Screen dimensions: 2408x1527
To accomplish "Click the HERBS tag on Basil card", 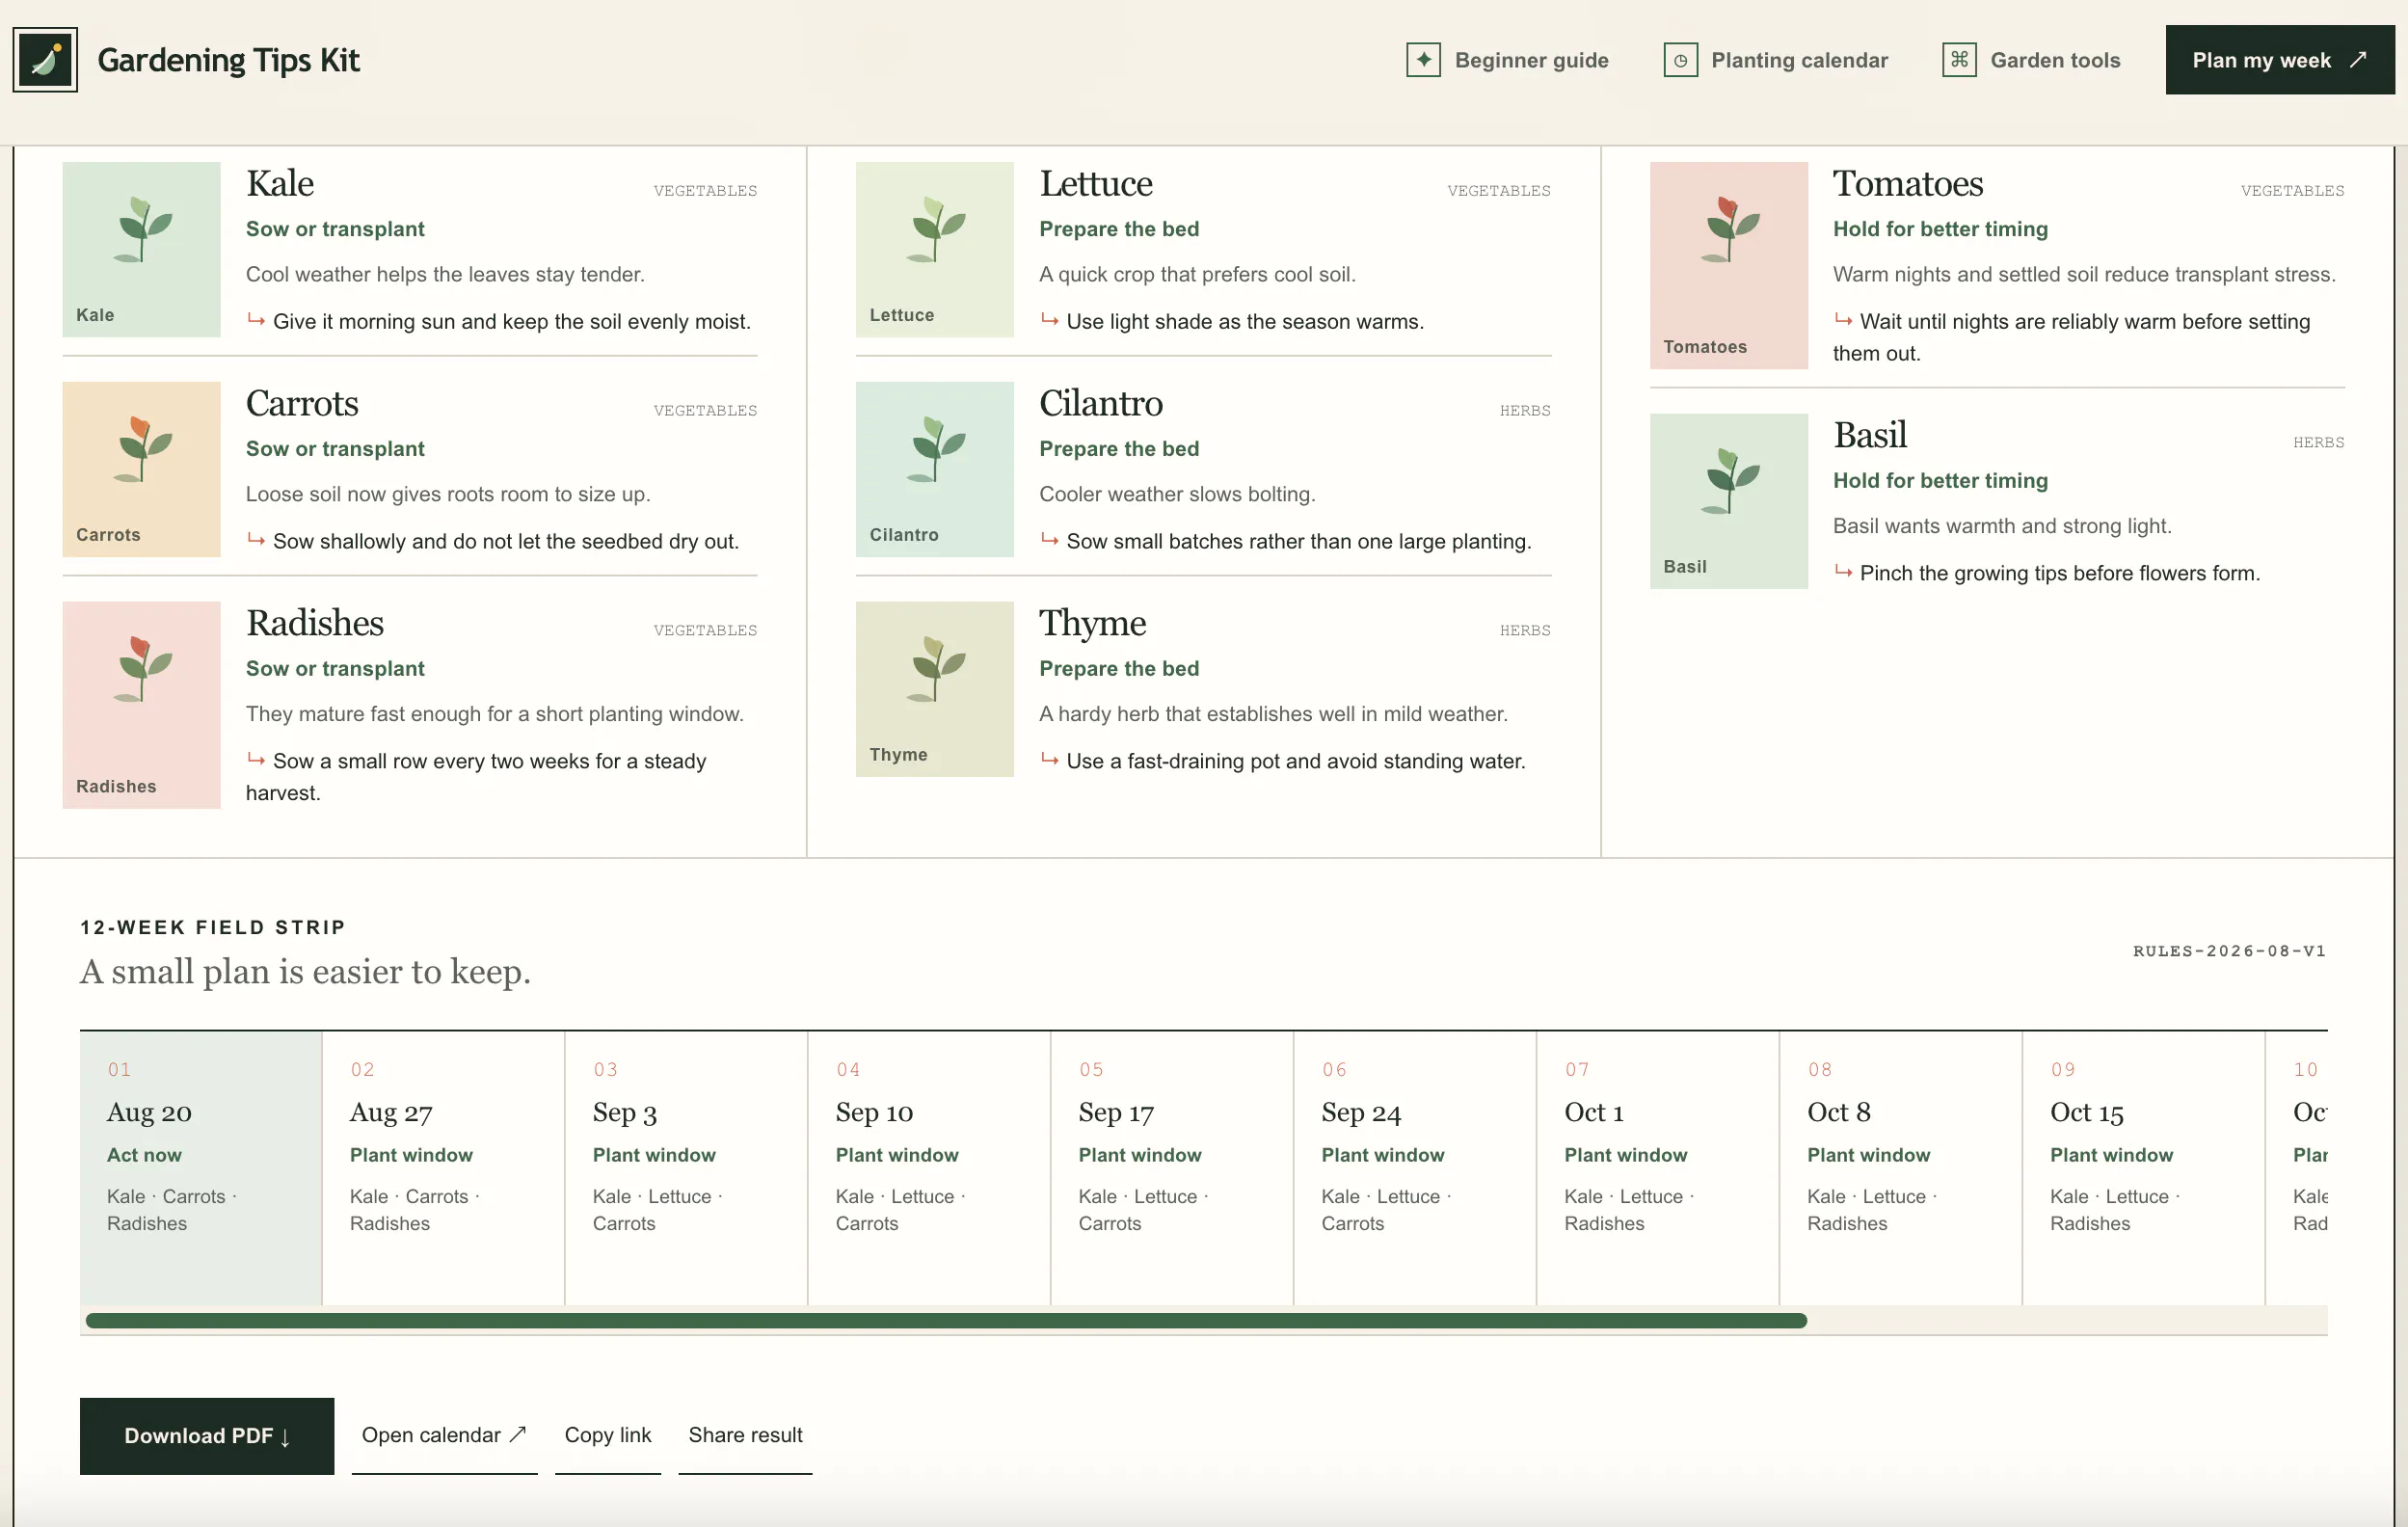I will (2318, 443).
